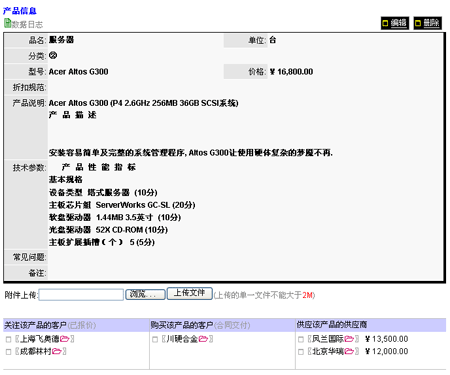
Task: Click the 浏览 browse button
Action: point(145,294)
